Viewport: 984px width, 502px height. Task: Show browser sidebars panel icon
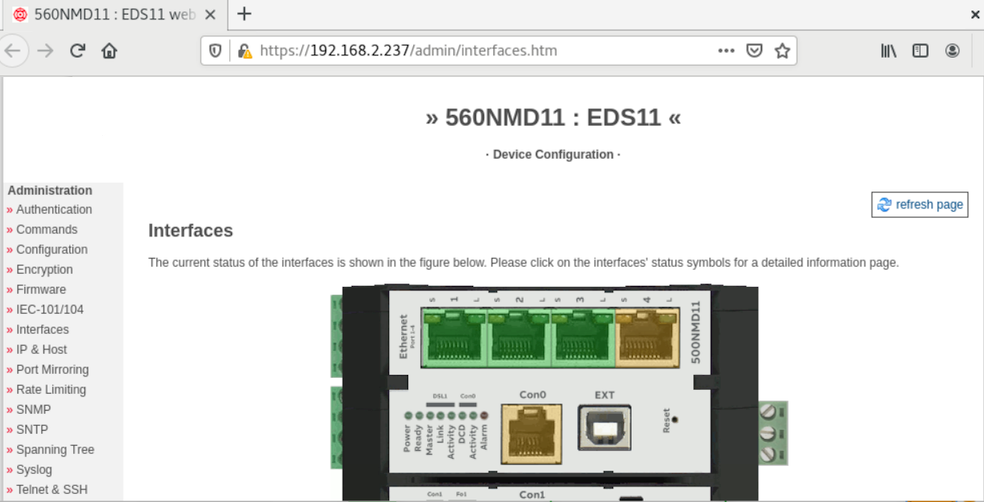point(920,51)
